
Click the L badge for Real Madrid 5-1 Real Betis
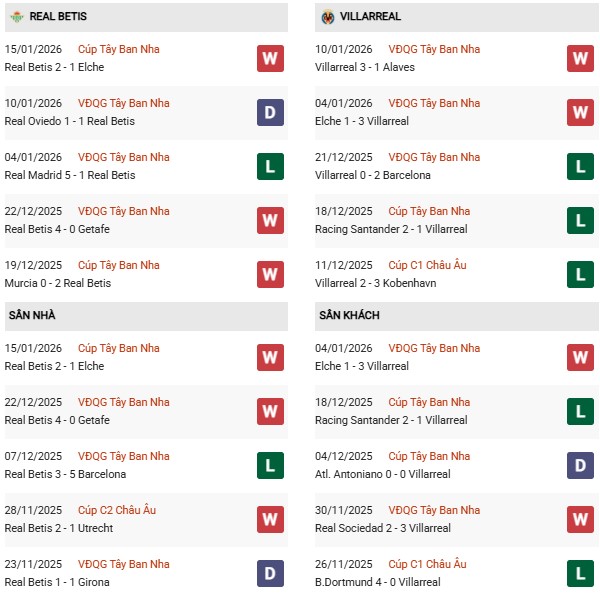point(270,166)
